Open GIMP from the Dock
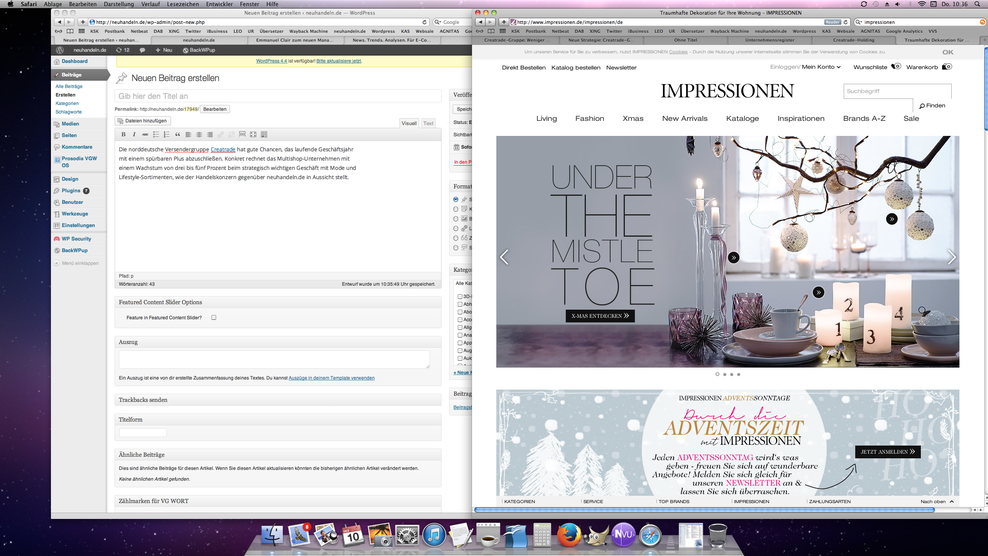 coord(596,535)
